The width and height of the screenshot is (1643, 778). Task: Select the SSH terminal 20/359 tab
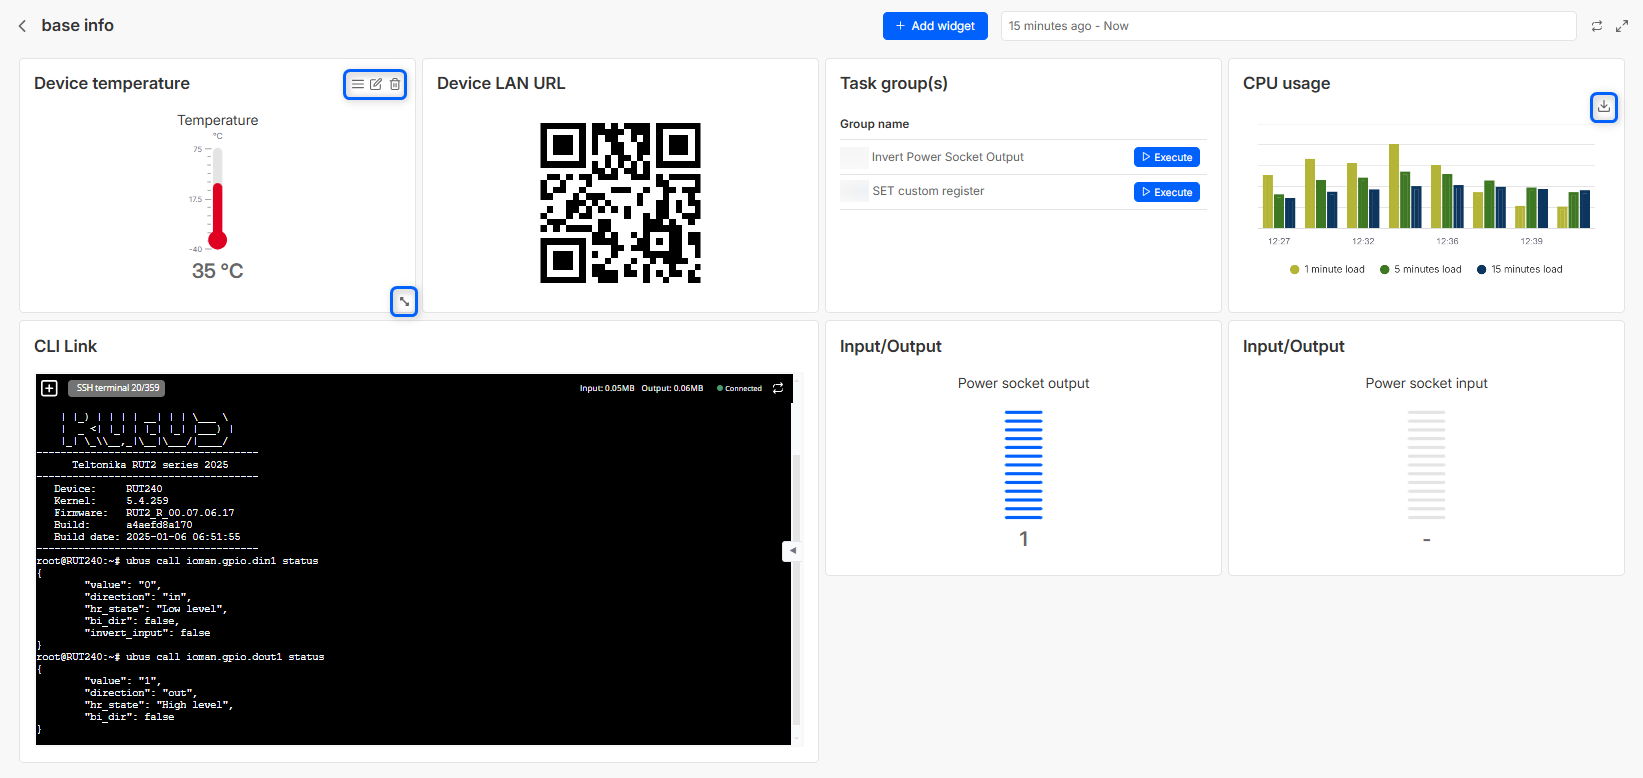pos(117,388)
